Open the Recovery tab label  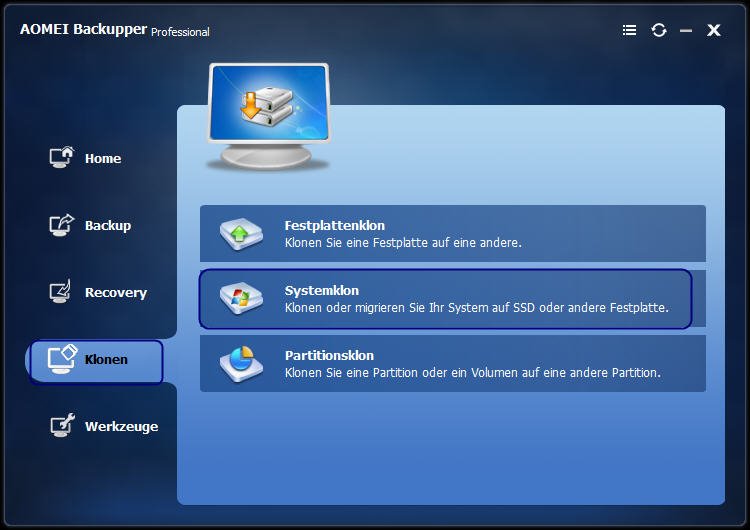(x=116, y=292)
